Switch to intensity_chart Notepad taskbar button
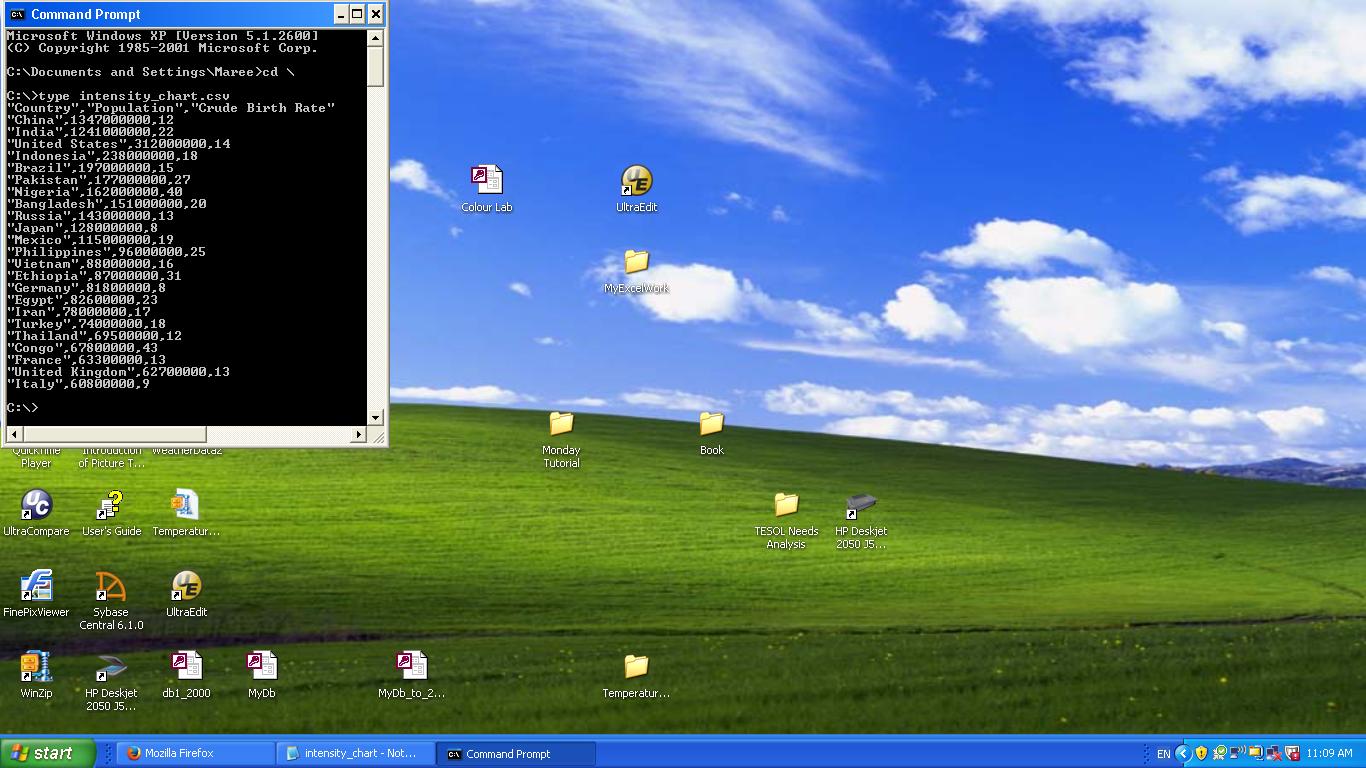Screen dimensions: 1366x768 tap(355, 753)
